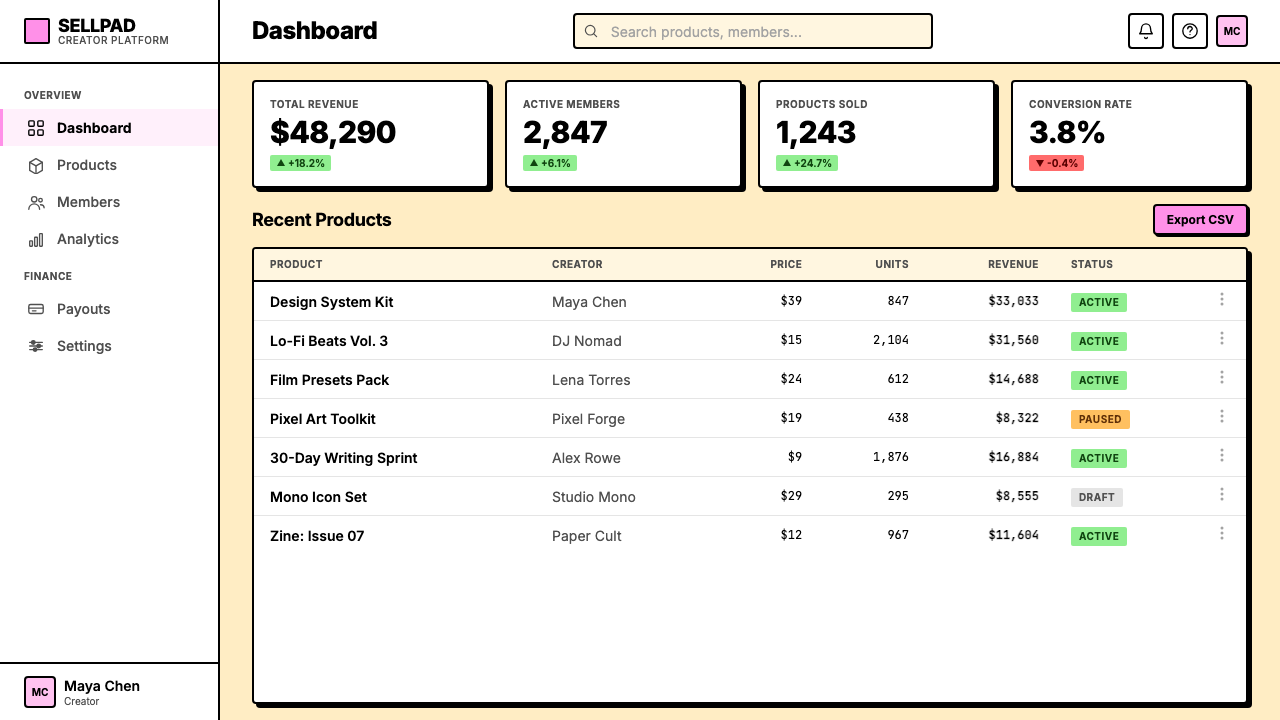This screenshot has height=720, width=1280.
Task: Click revenue value $33,033
Action: (x=1013, y=300)
